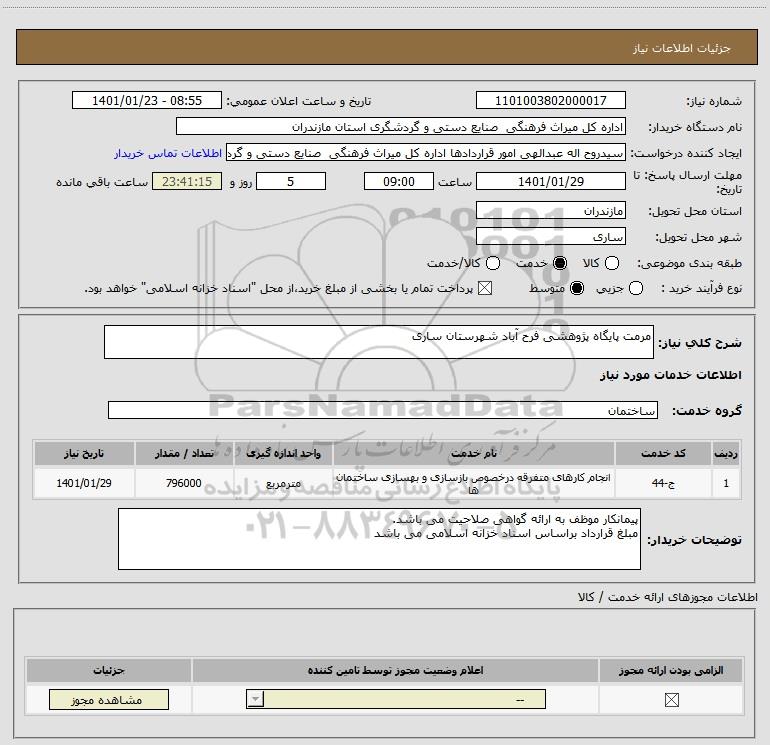This screenshot has height=745, width=770.
Task: Click the service group field ساختمان
Action: 383,410
